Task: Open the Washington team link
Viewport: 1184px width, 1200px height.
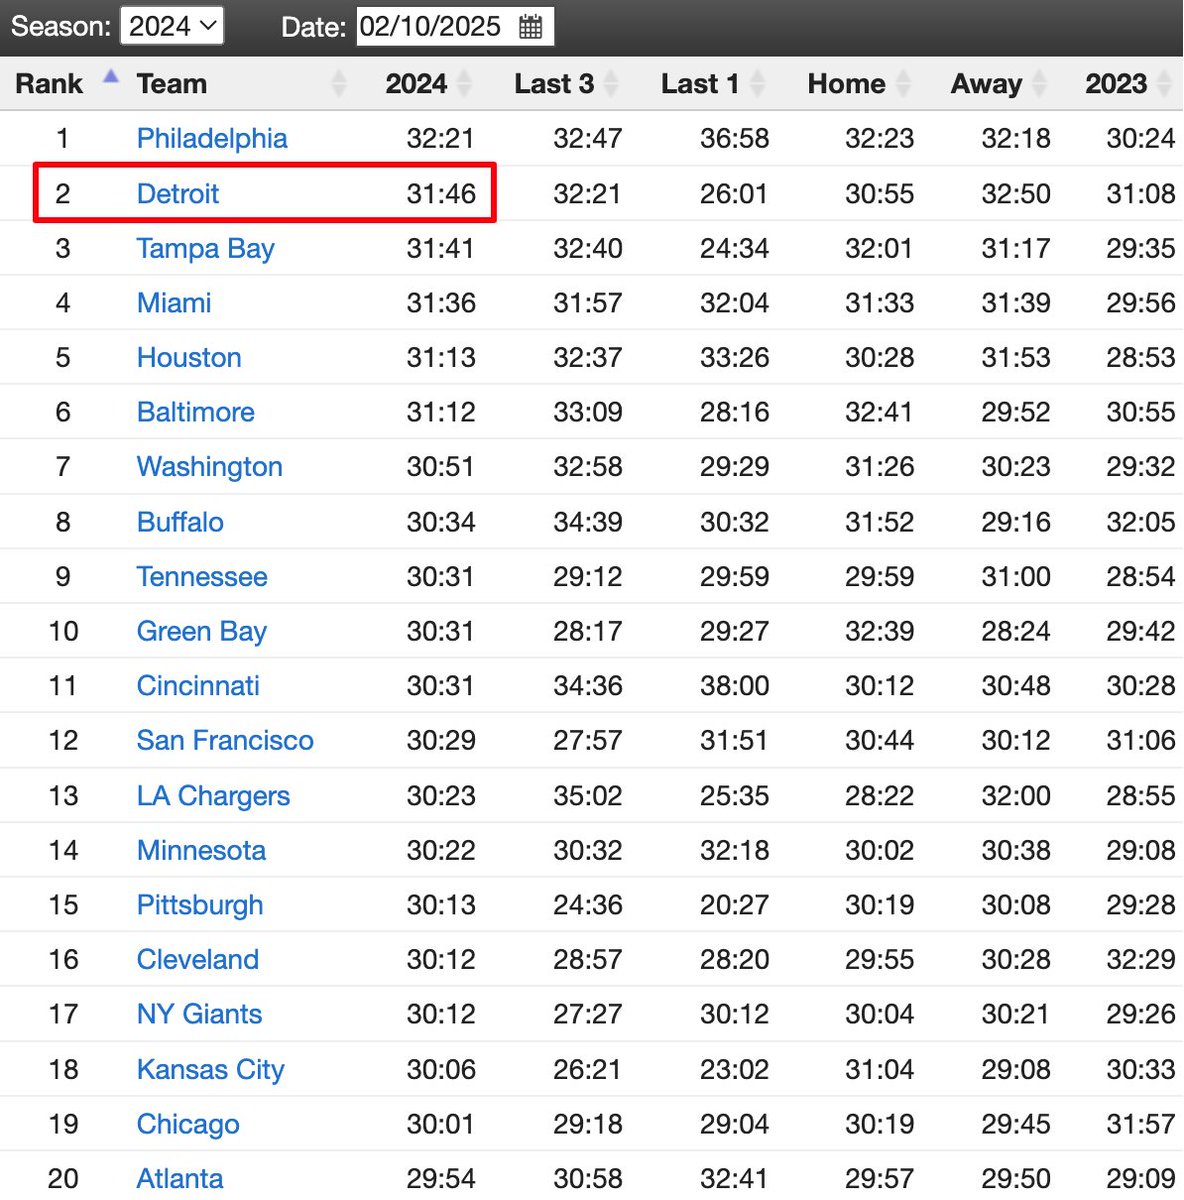Action: point(210,467)
